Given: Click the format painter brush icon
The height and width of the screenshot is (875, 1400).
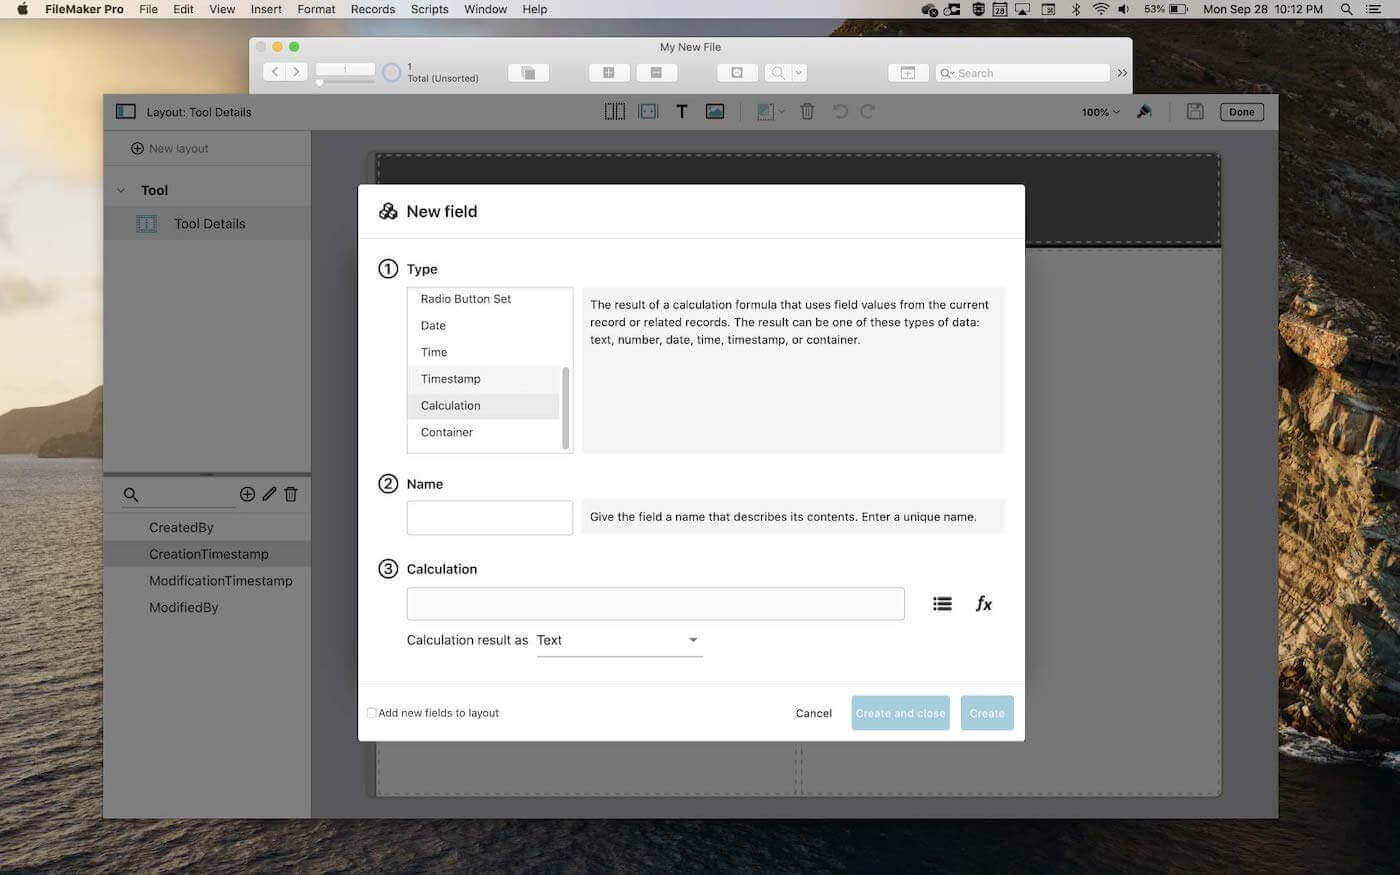Looking at the screenshot, I should (x=1145, y=112).
